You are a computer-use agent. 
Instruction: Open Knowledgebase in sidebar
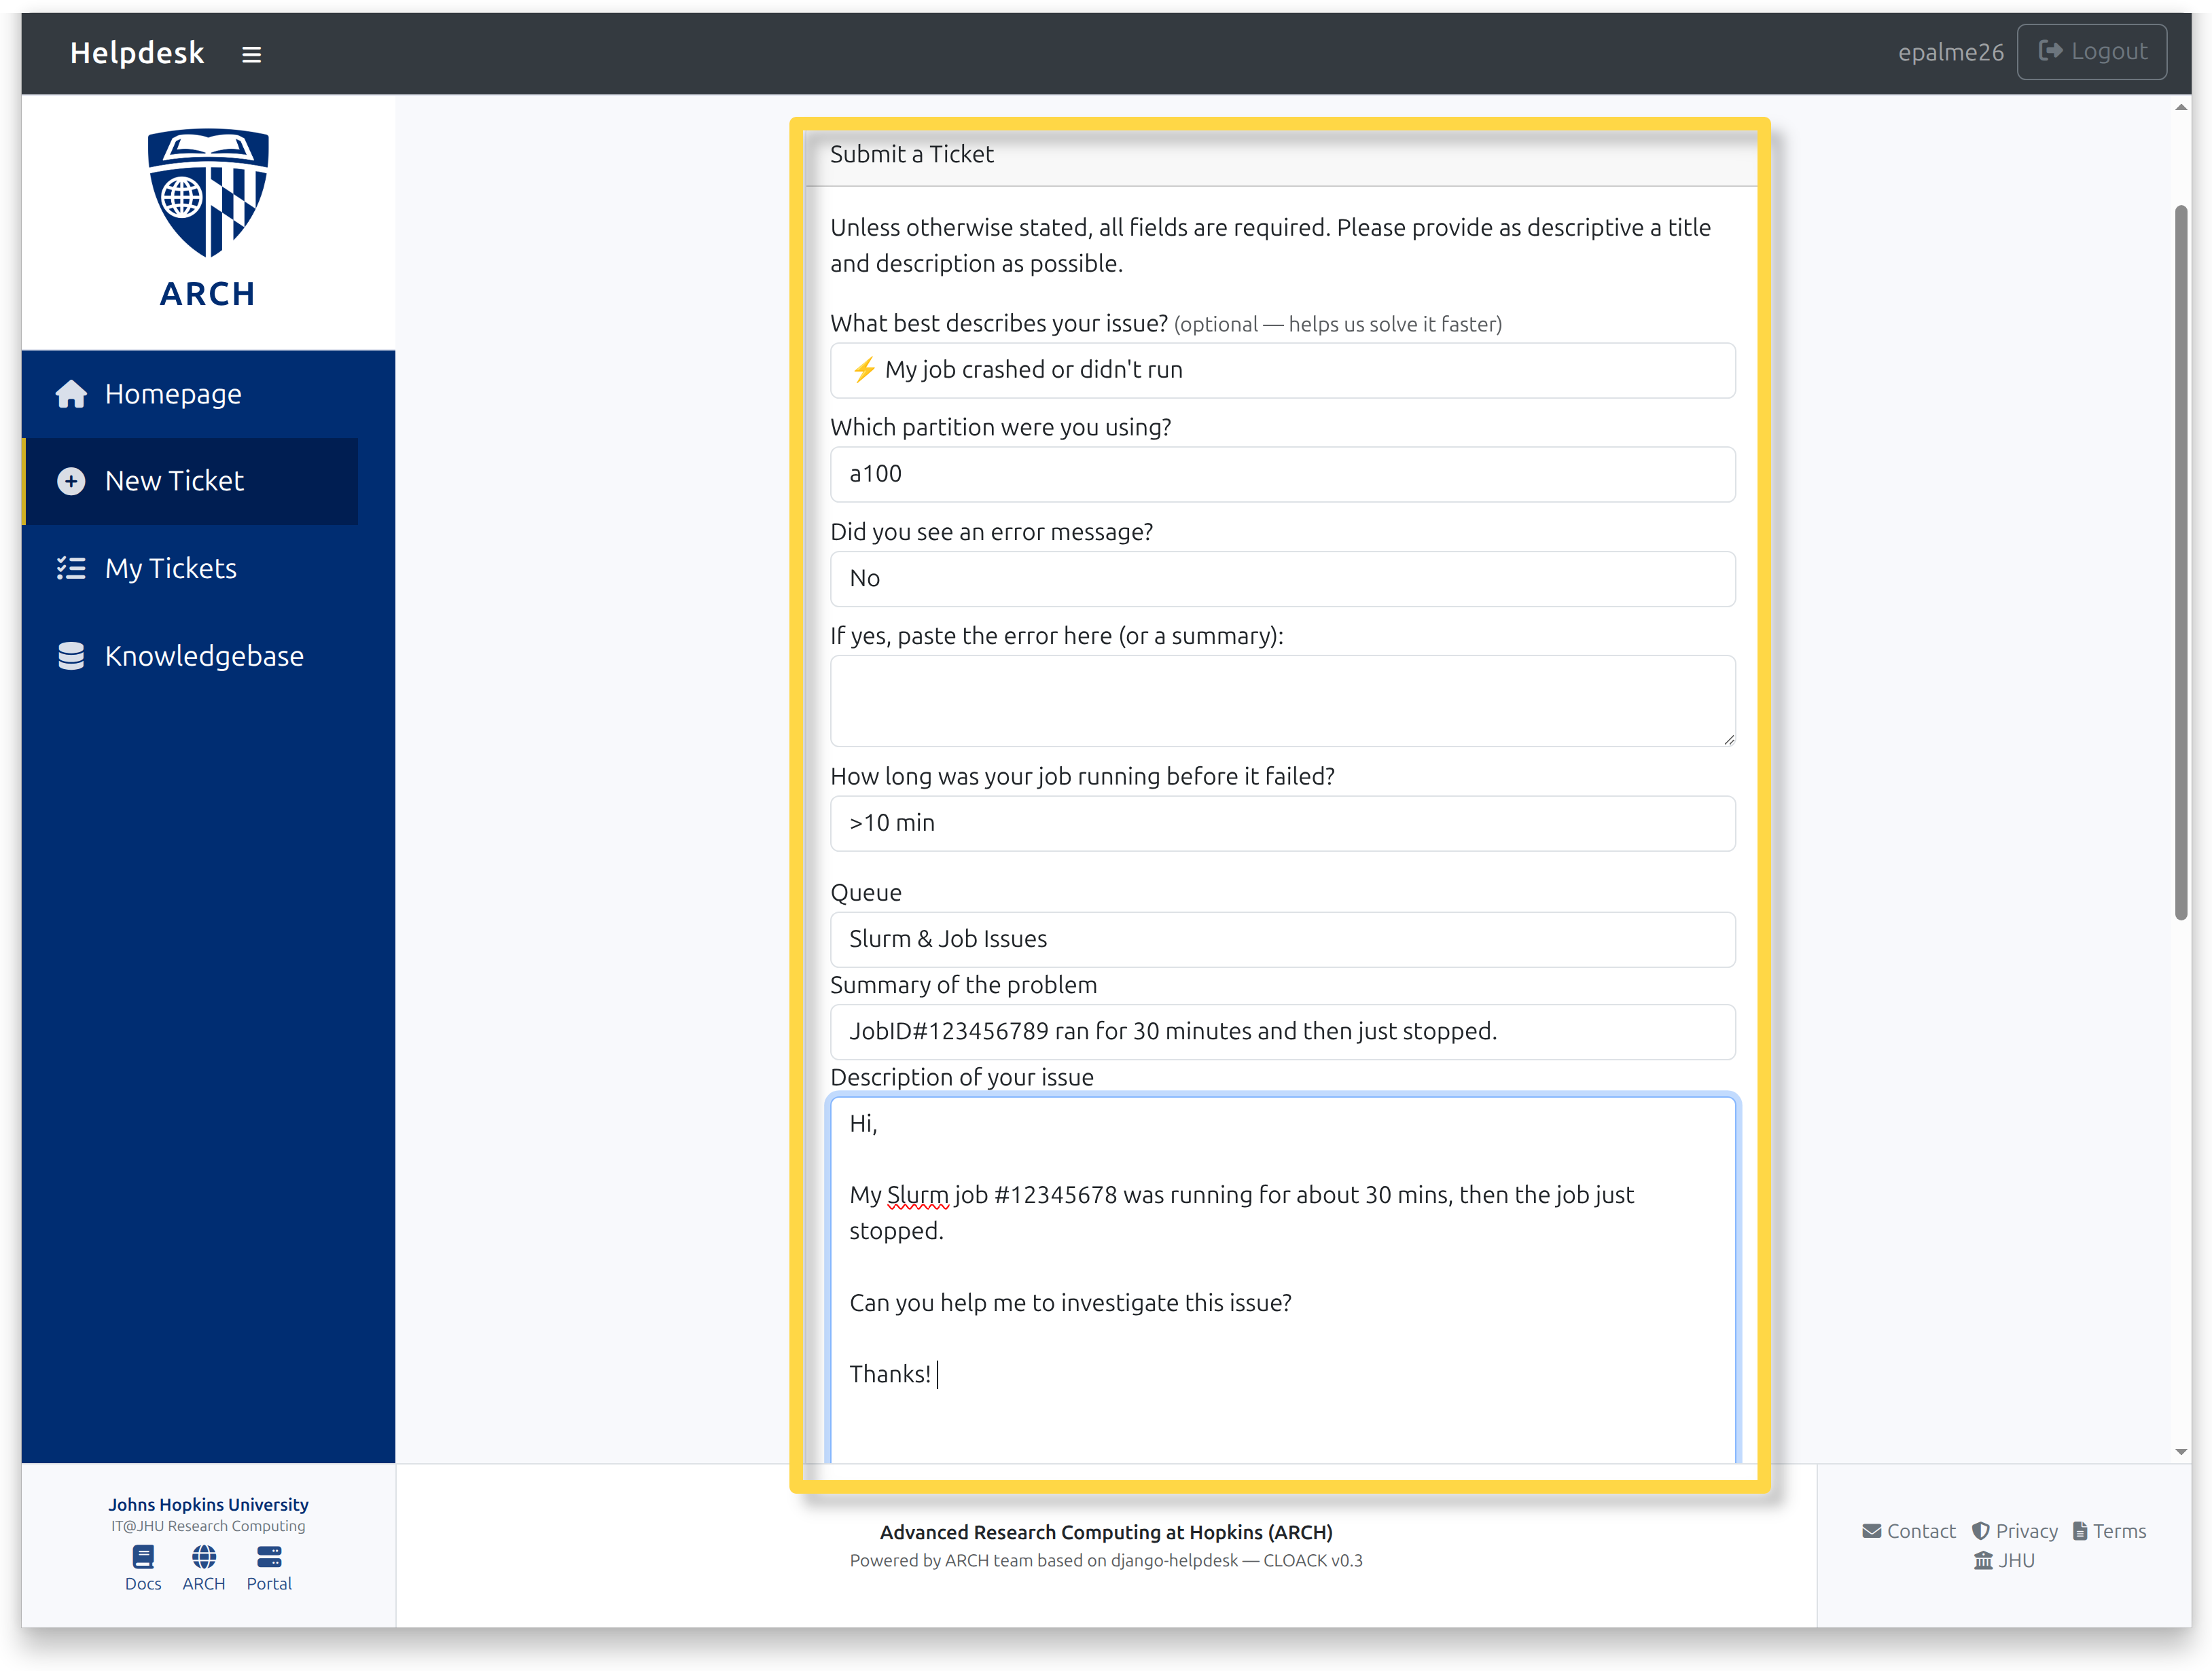190,656
